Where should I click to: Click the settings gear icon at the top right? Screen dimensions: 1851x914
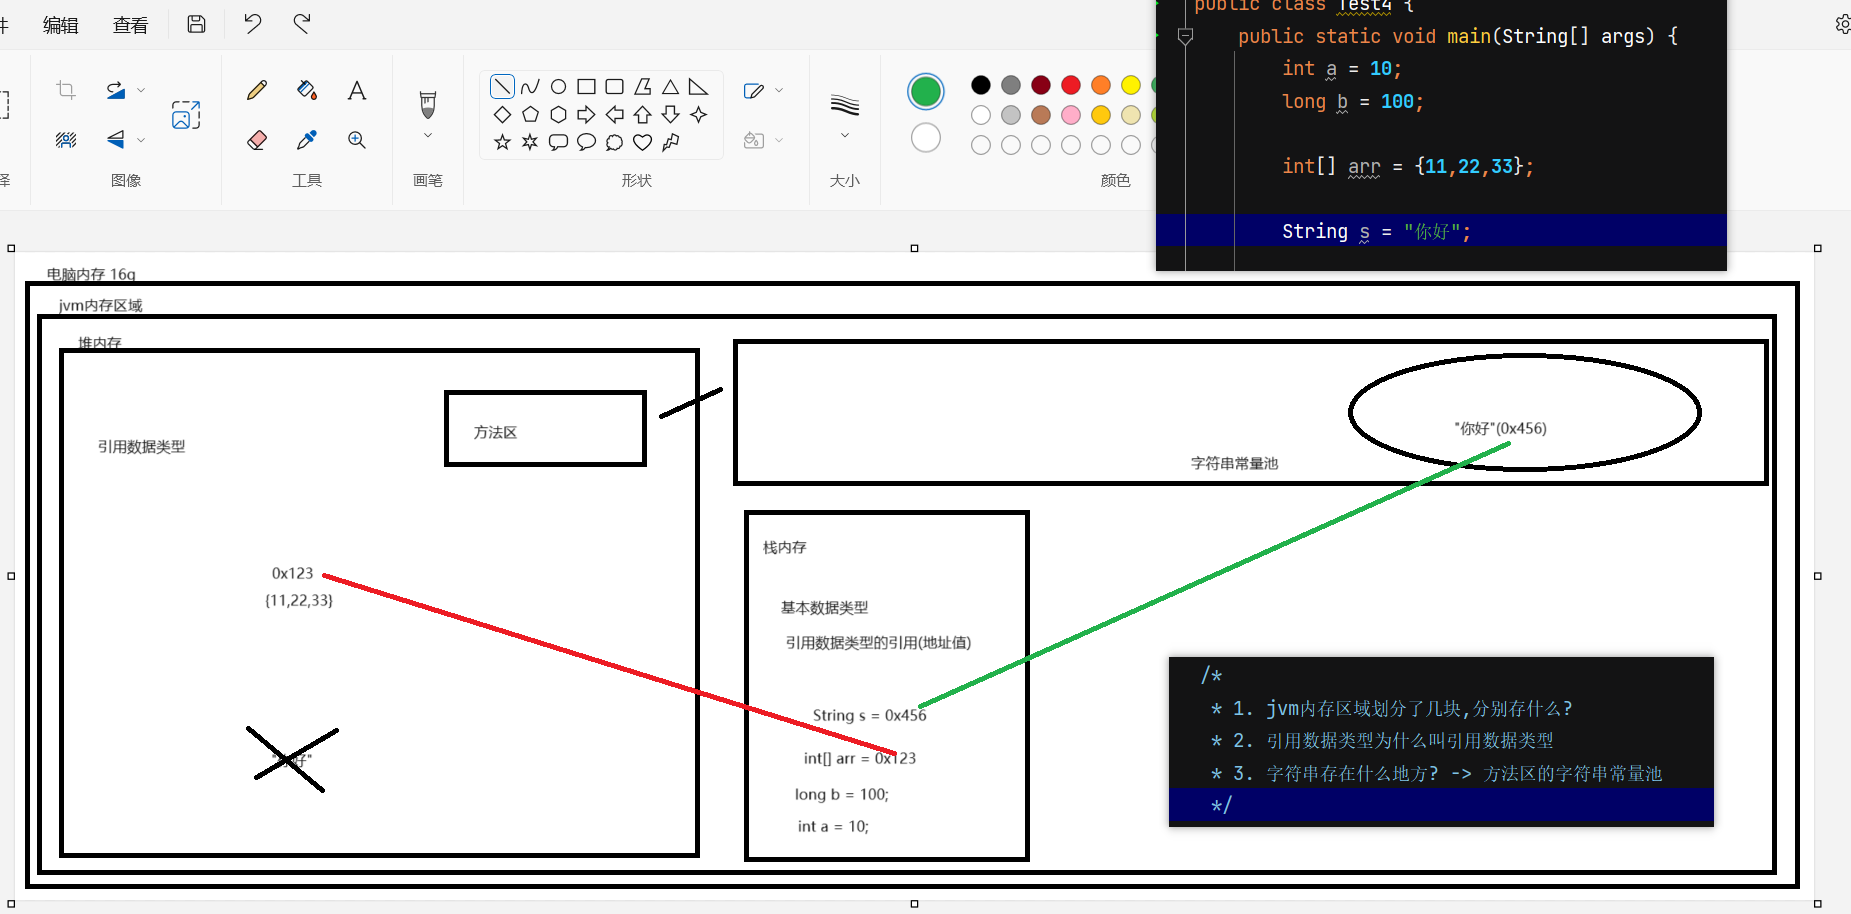point(1842,24)
